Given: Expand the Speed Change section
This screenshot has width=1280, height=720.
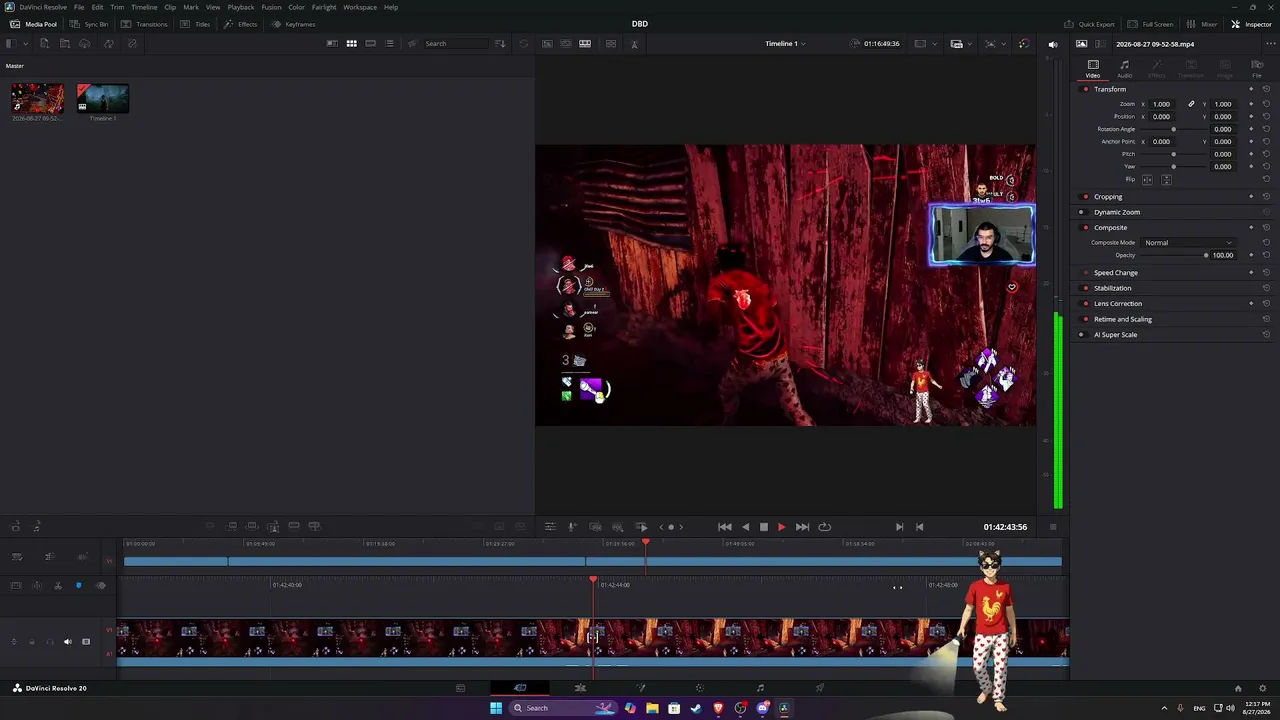Looking at the screenshot, I should coord(1116,273).
